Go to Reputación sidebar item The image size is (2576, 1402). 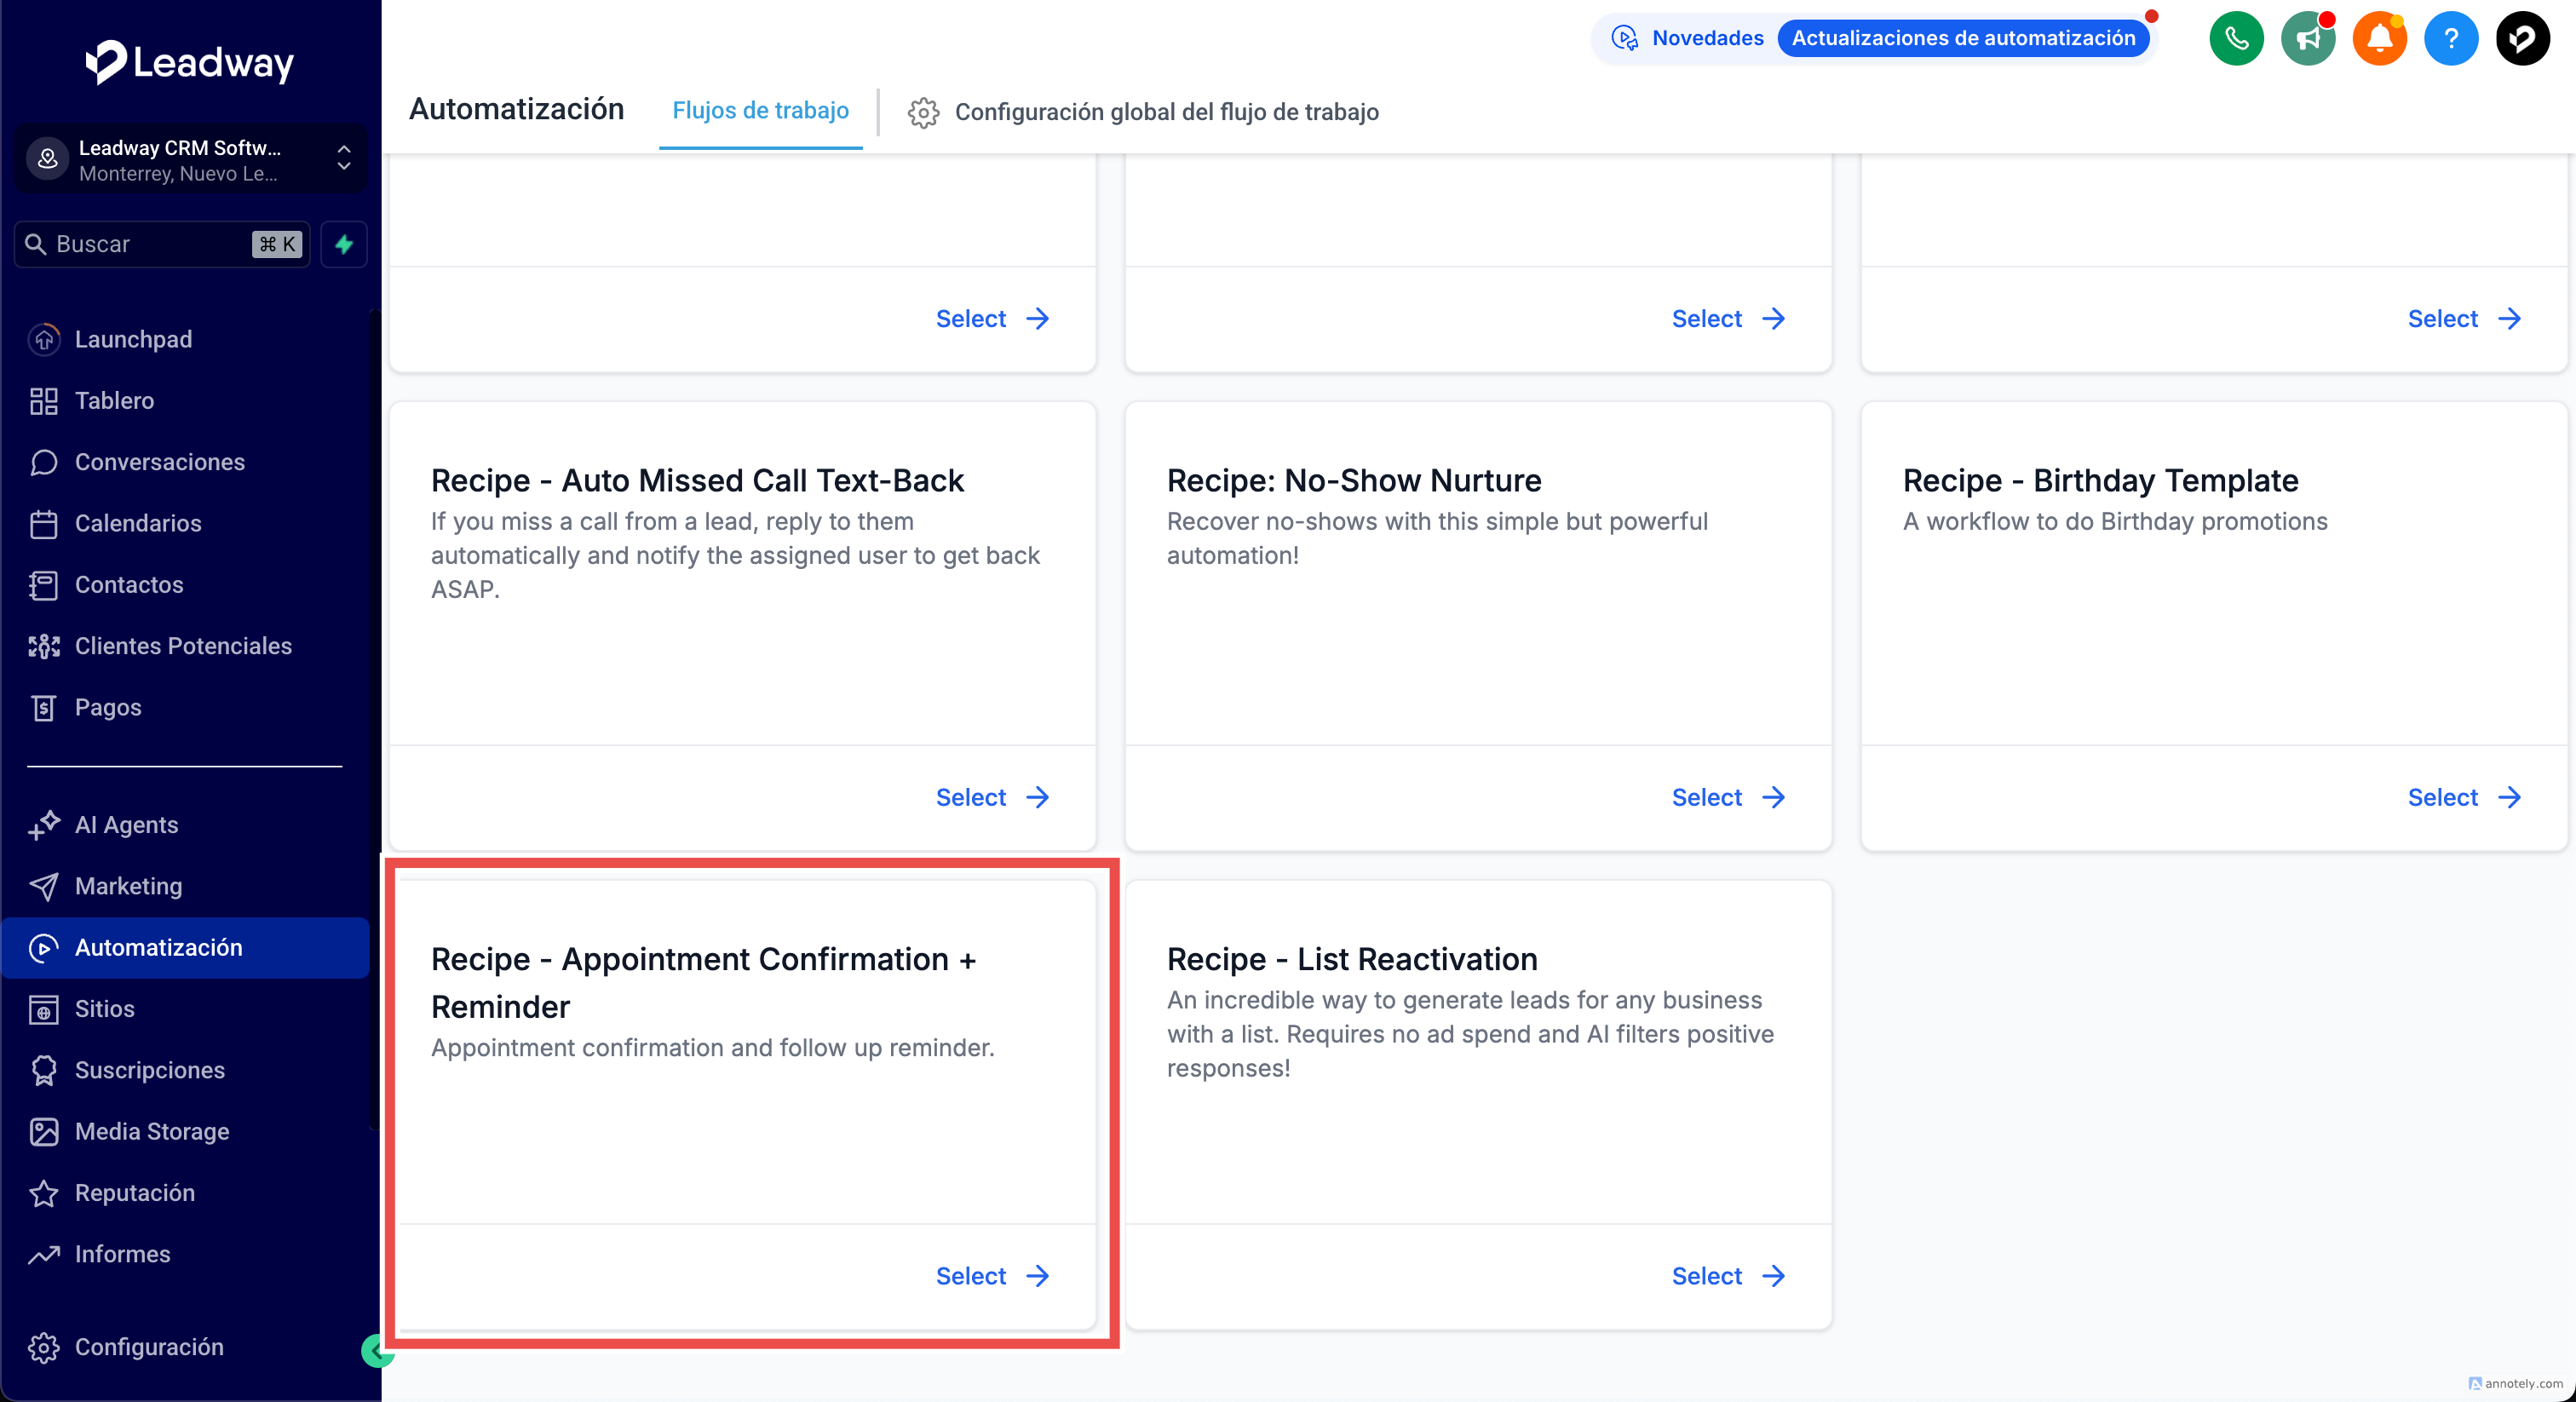135,1193
